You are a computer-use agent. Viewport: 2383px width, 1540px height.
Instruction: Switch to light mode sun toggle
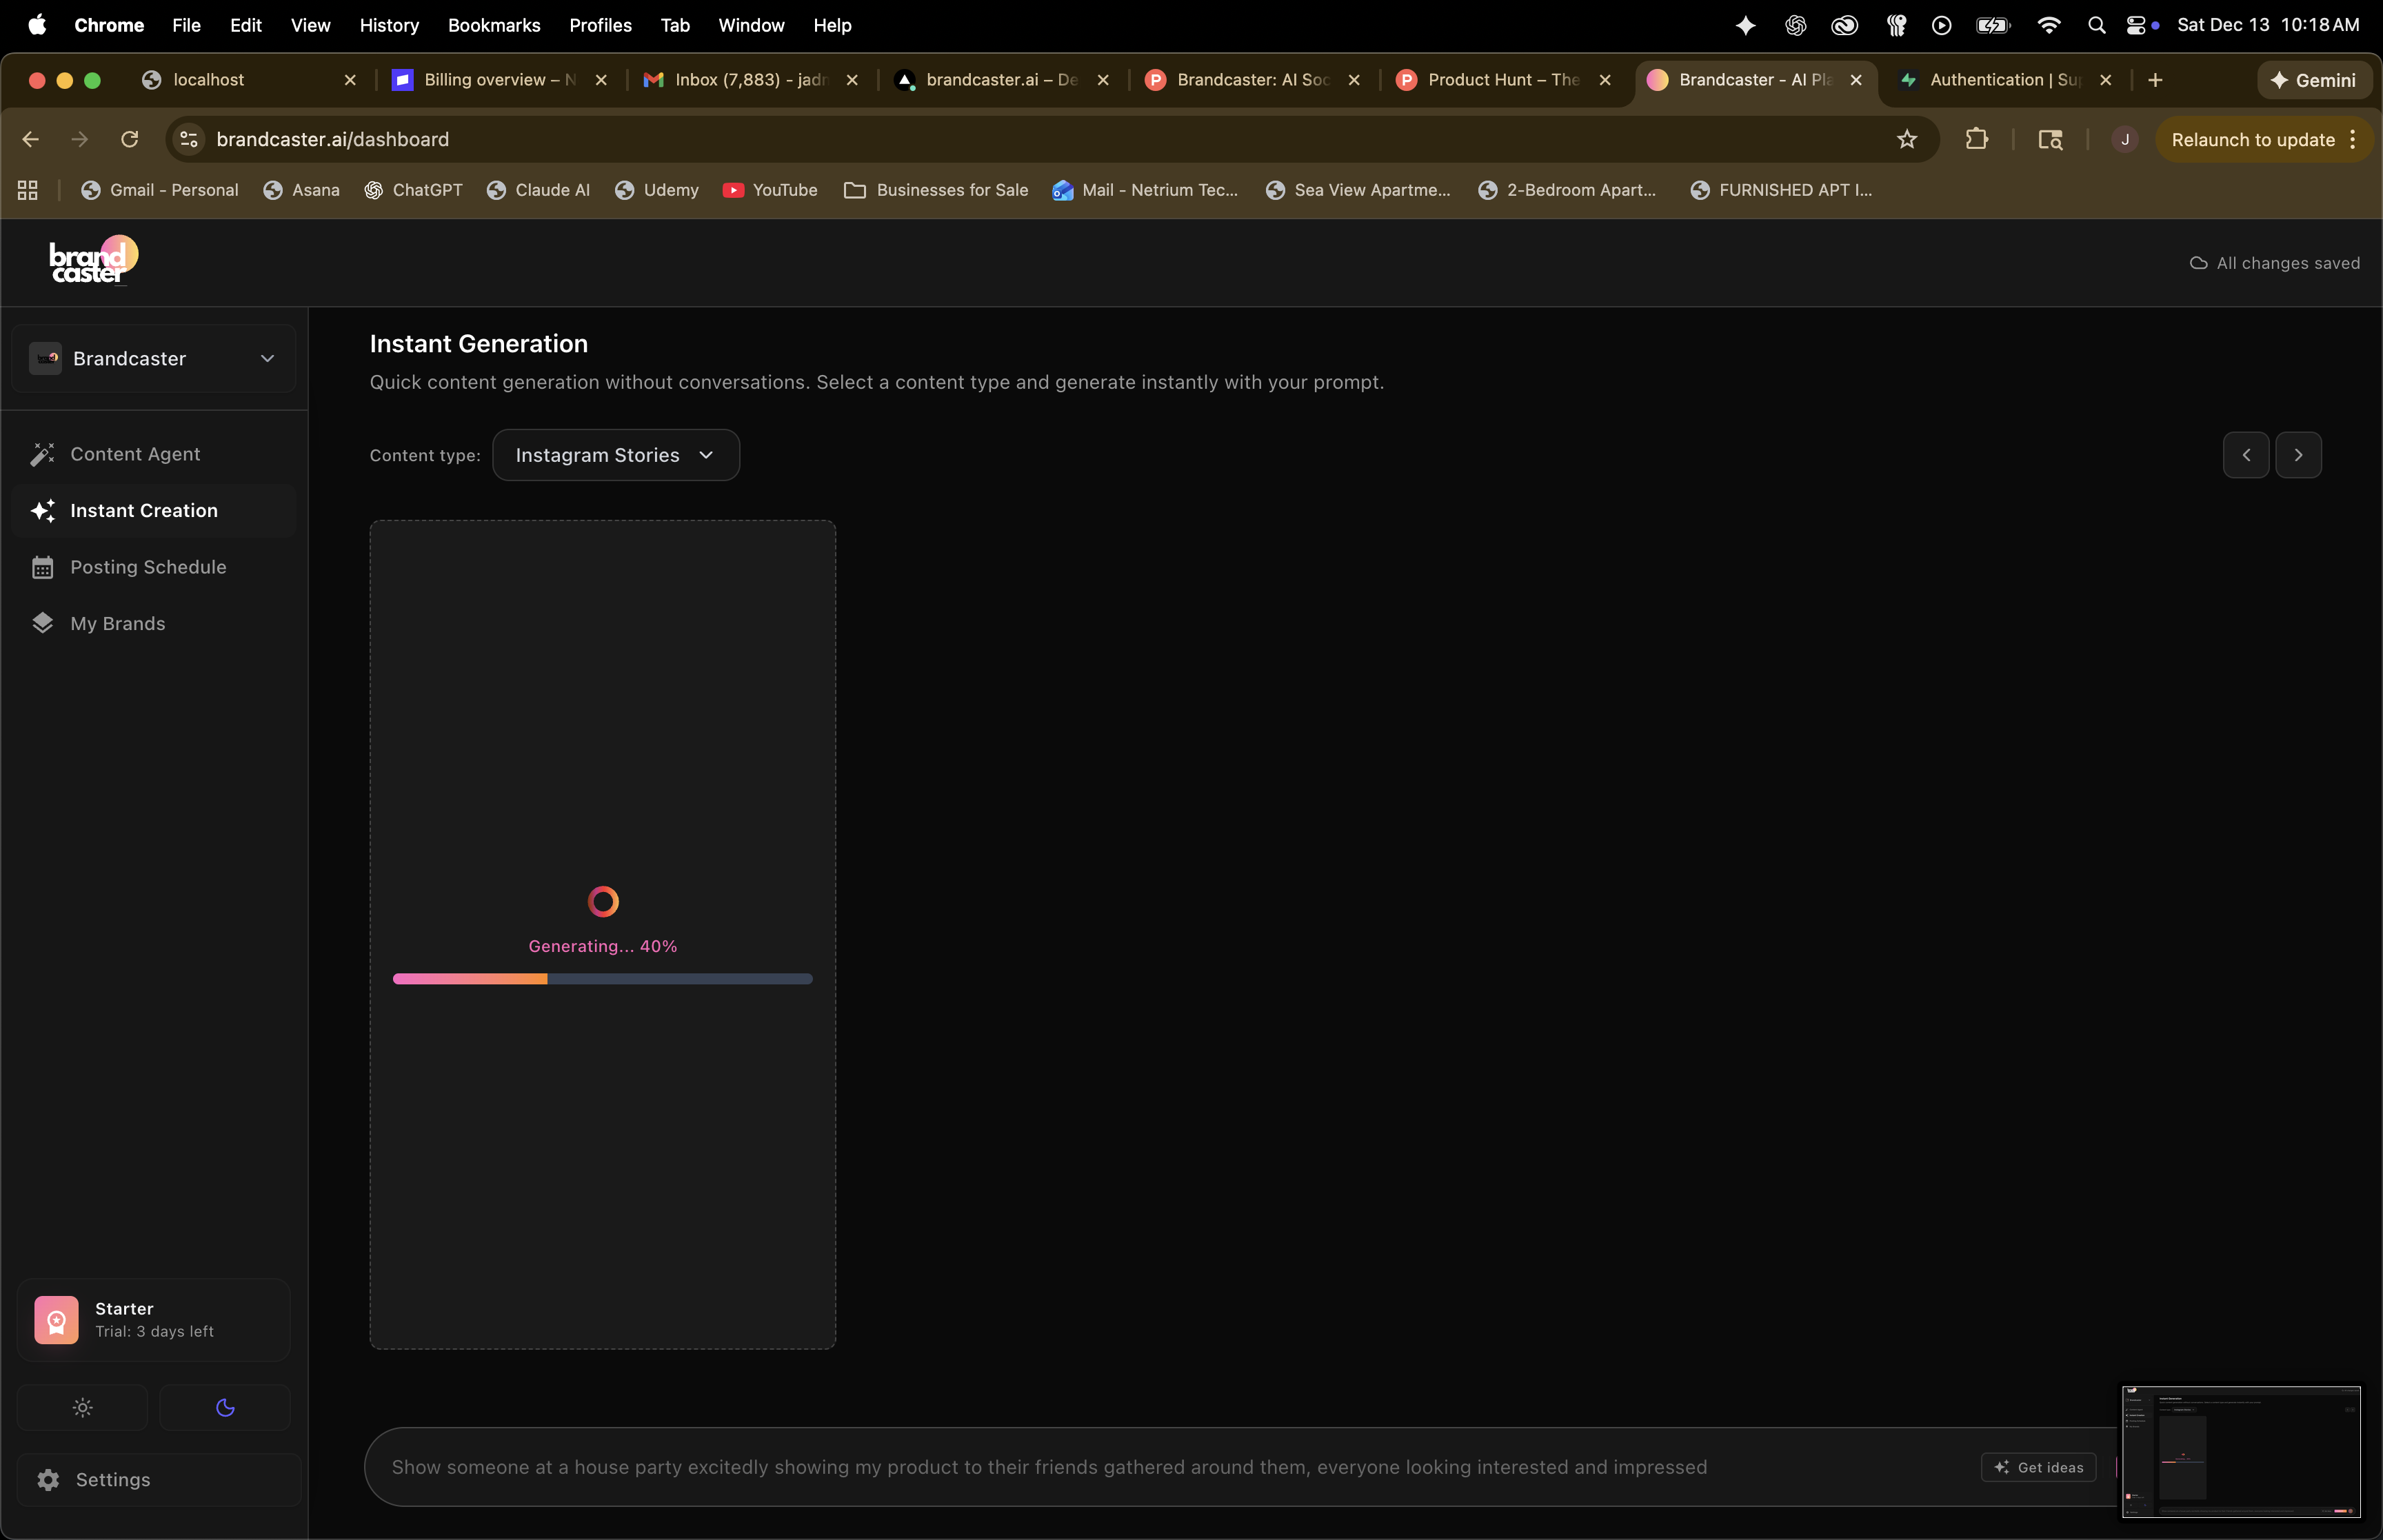(x=83, y=1407)
